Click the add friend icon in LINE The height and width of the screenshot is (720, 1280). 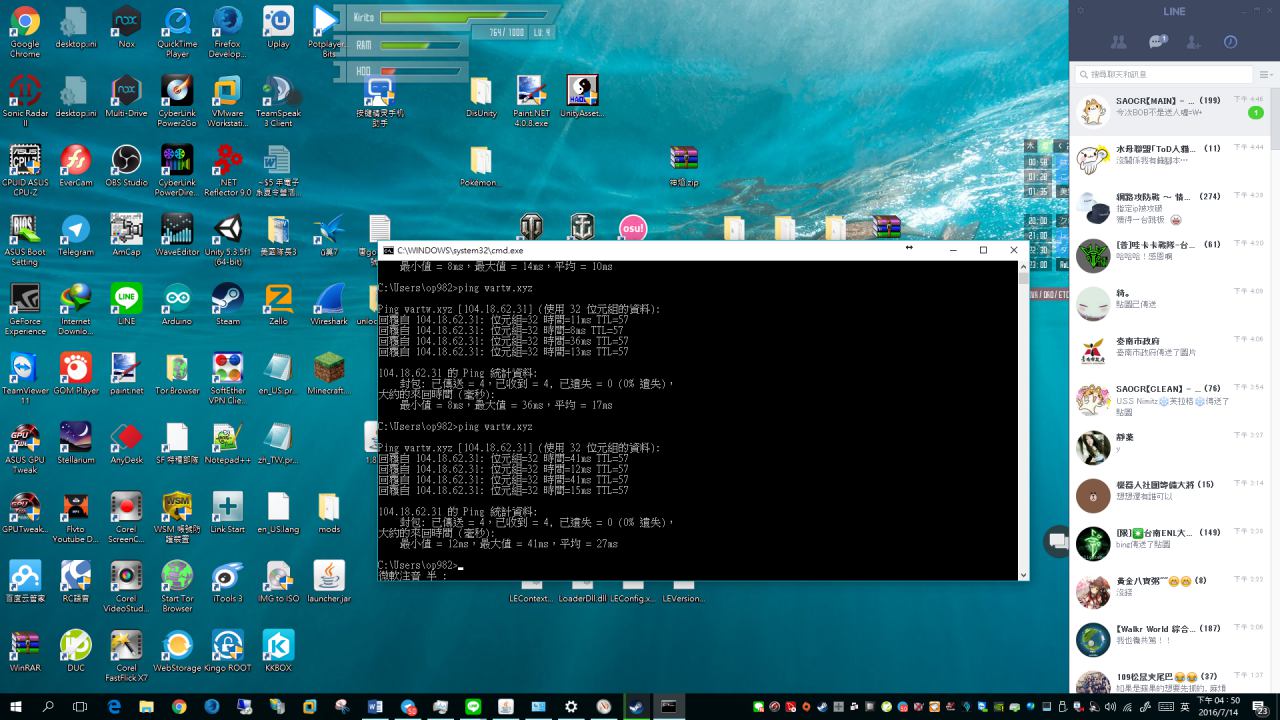(x=1193, y=42)
